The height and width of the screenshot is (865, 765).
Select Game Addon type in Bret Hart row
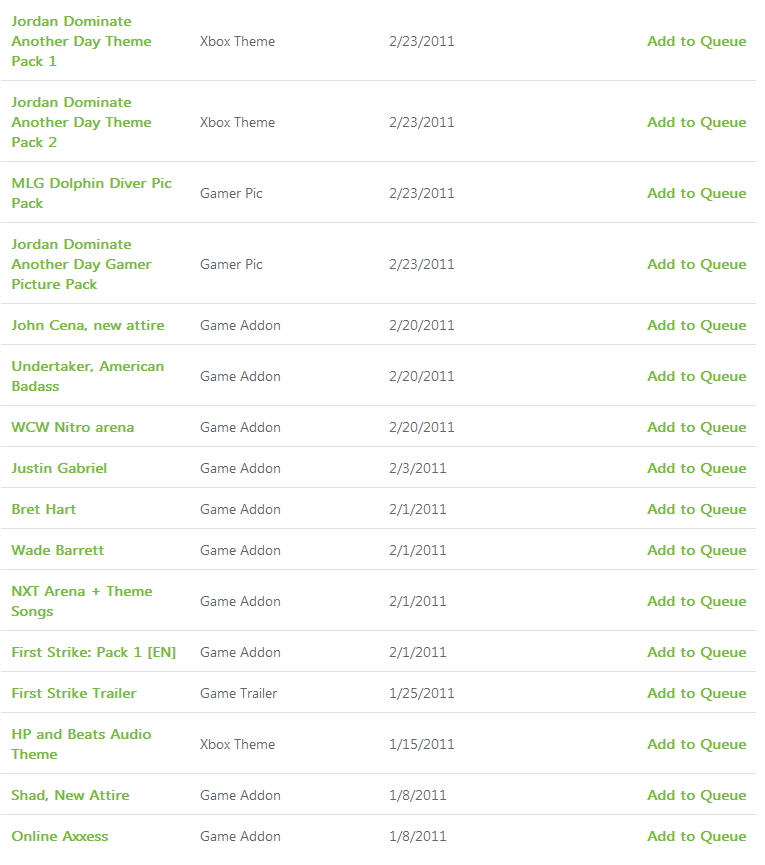point(240,509)
